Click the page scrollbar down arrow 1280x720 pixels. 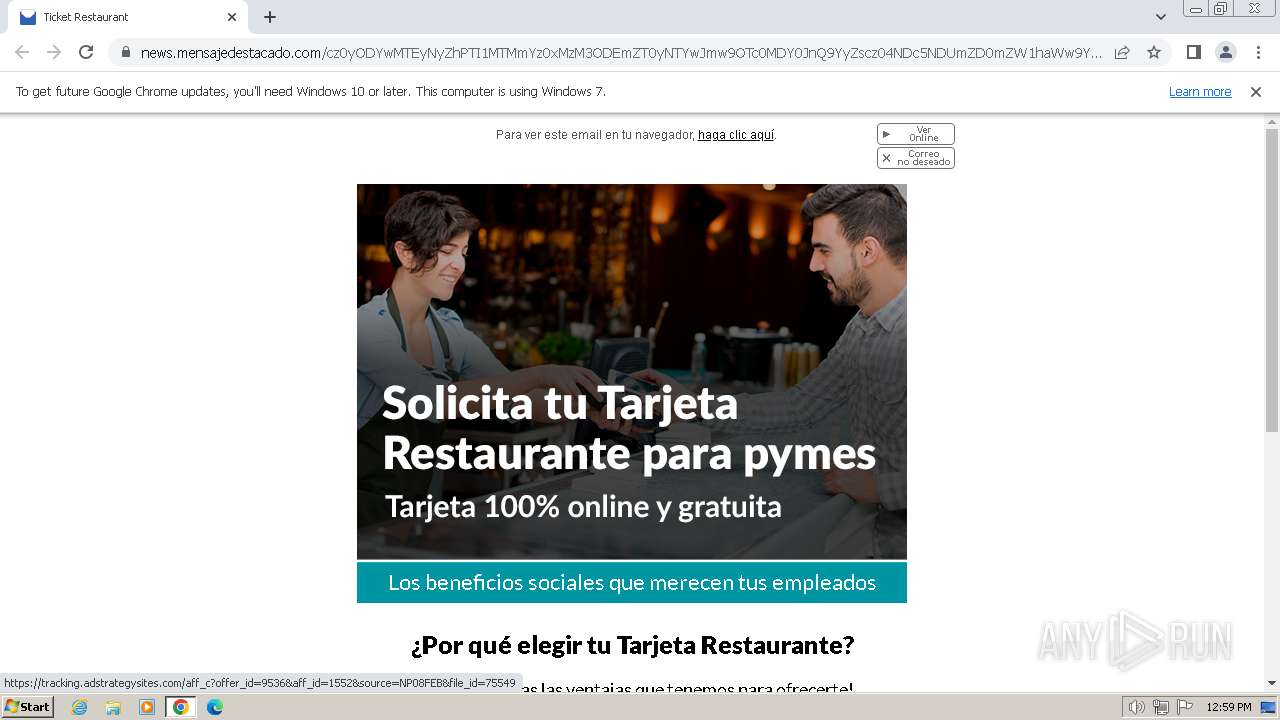1272,684
